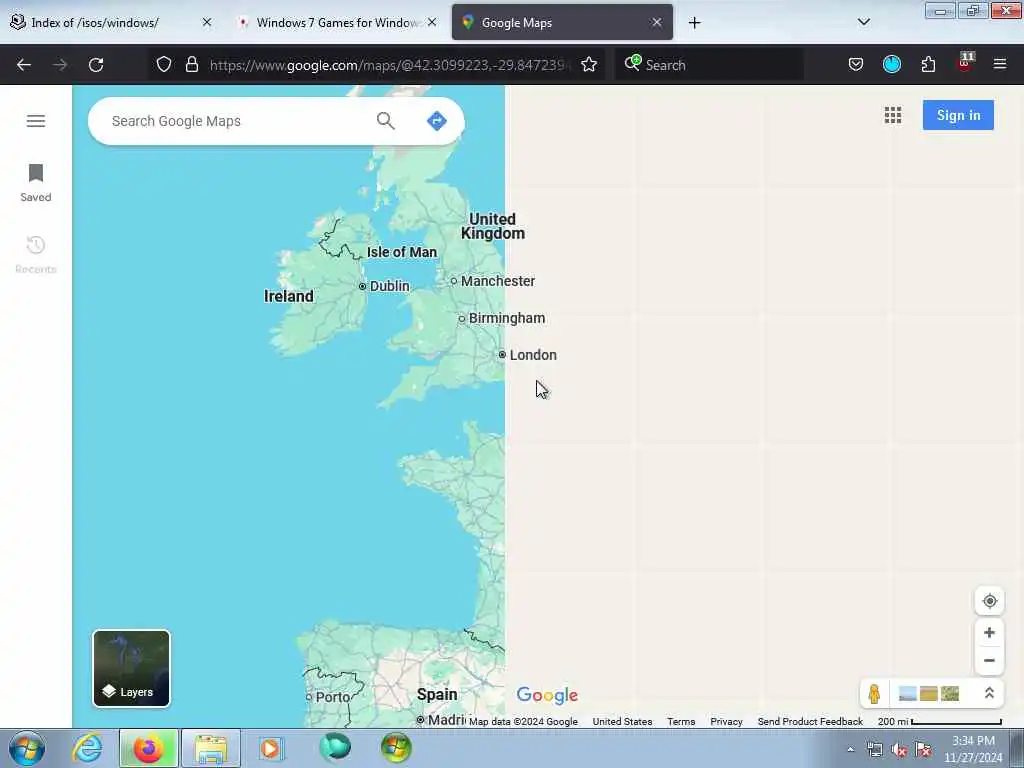The height and width of the screenshot is (768, 1024).
Task: Open Windows Start menu
Action: [27, 748]
